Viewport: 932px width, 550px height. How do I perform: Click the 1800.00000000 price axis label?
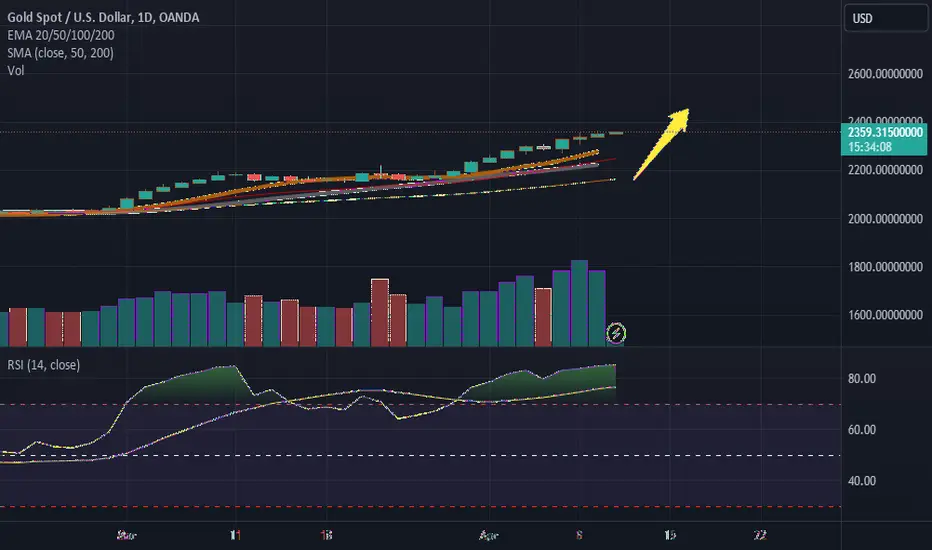(885, 267)
